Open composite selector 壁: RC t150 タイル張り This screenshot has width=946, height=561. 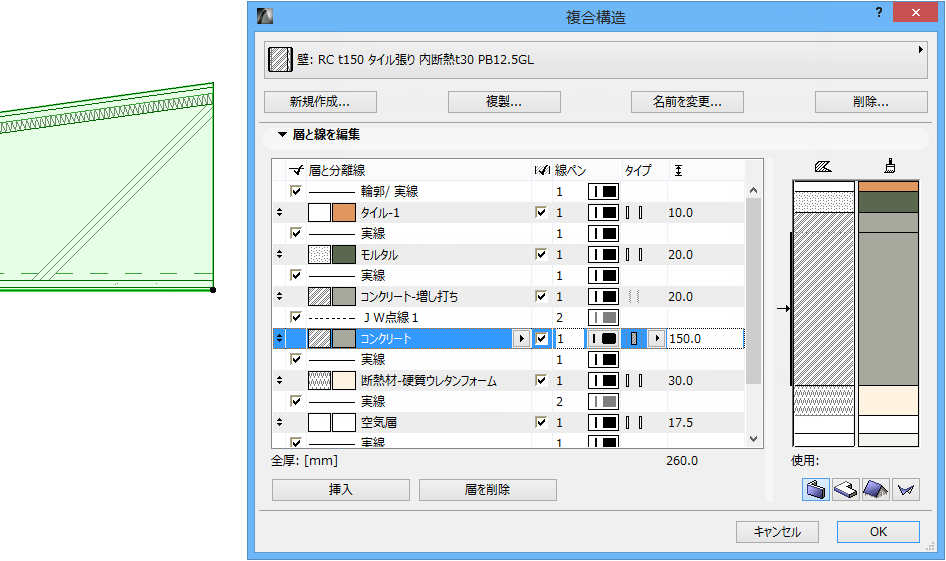(595, 60)
